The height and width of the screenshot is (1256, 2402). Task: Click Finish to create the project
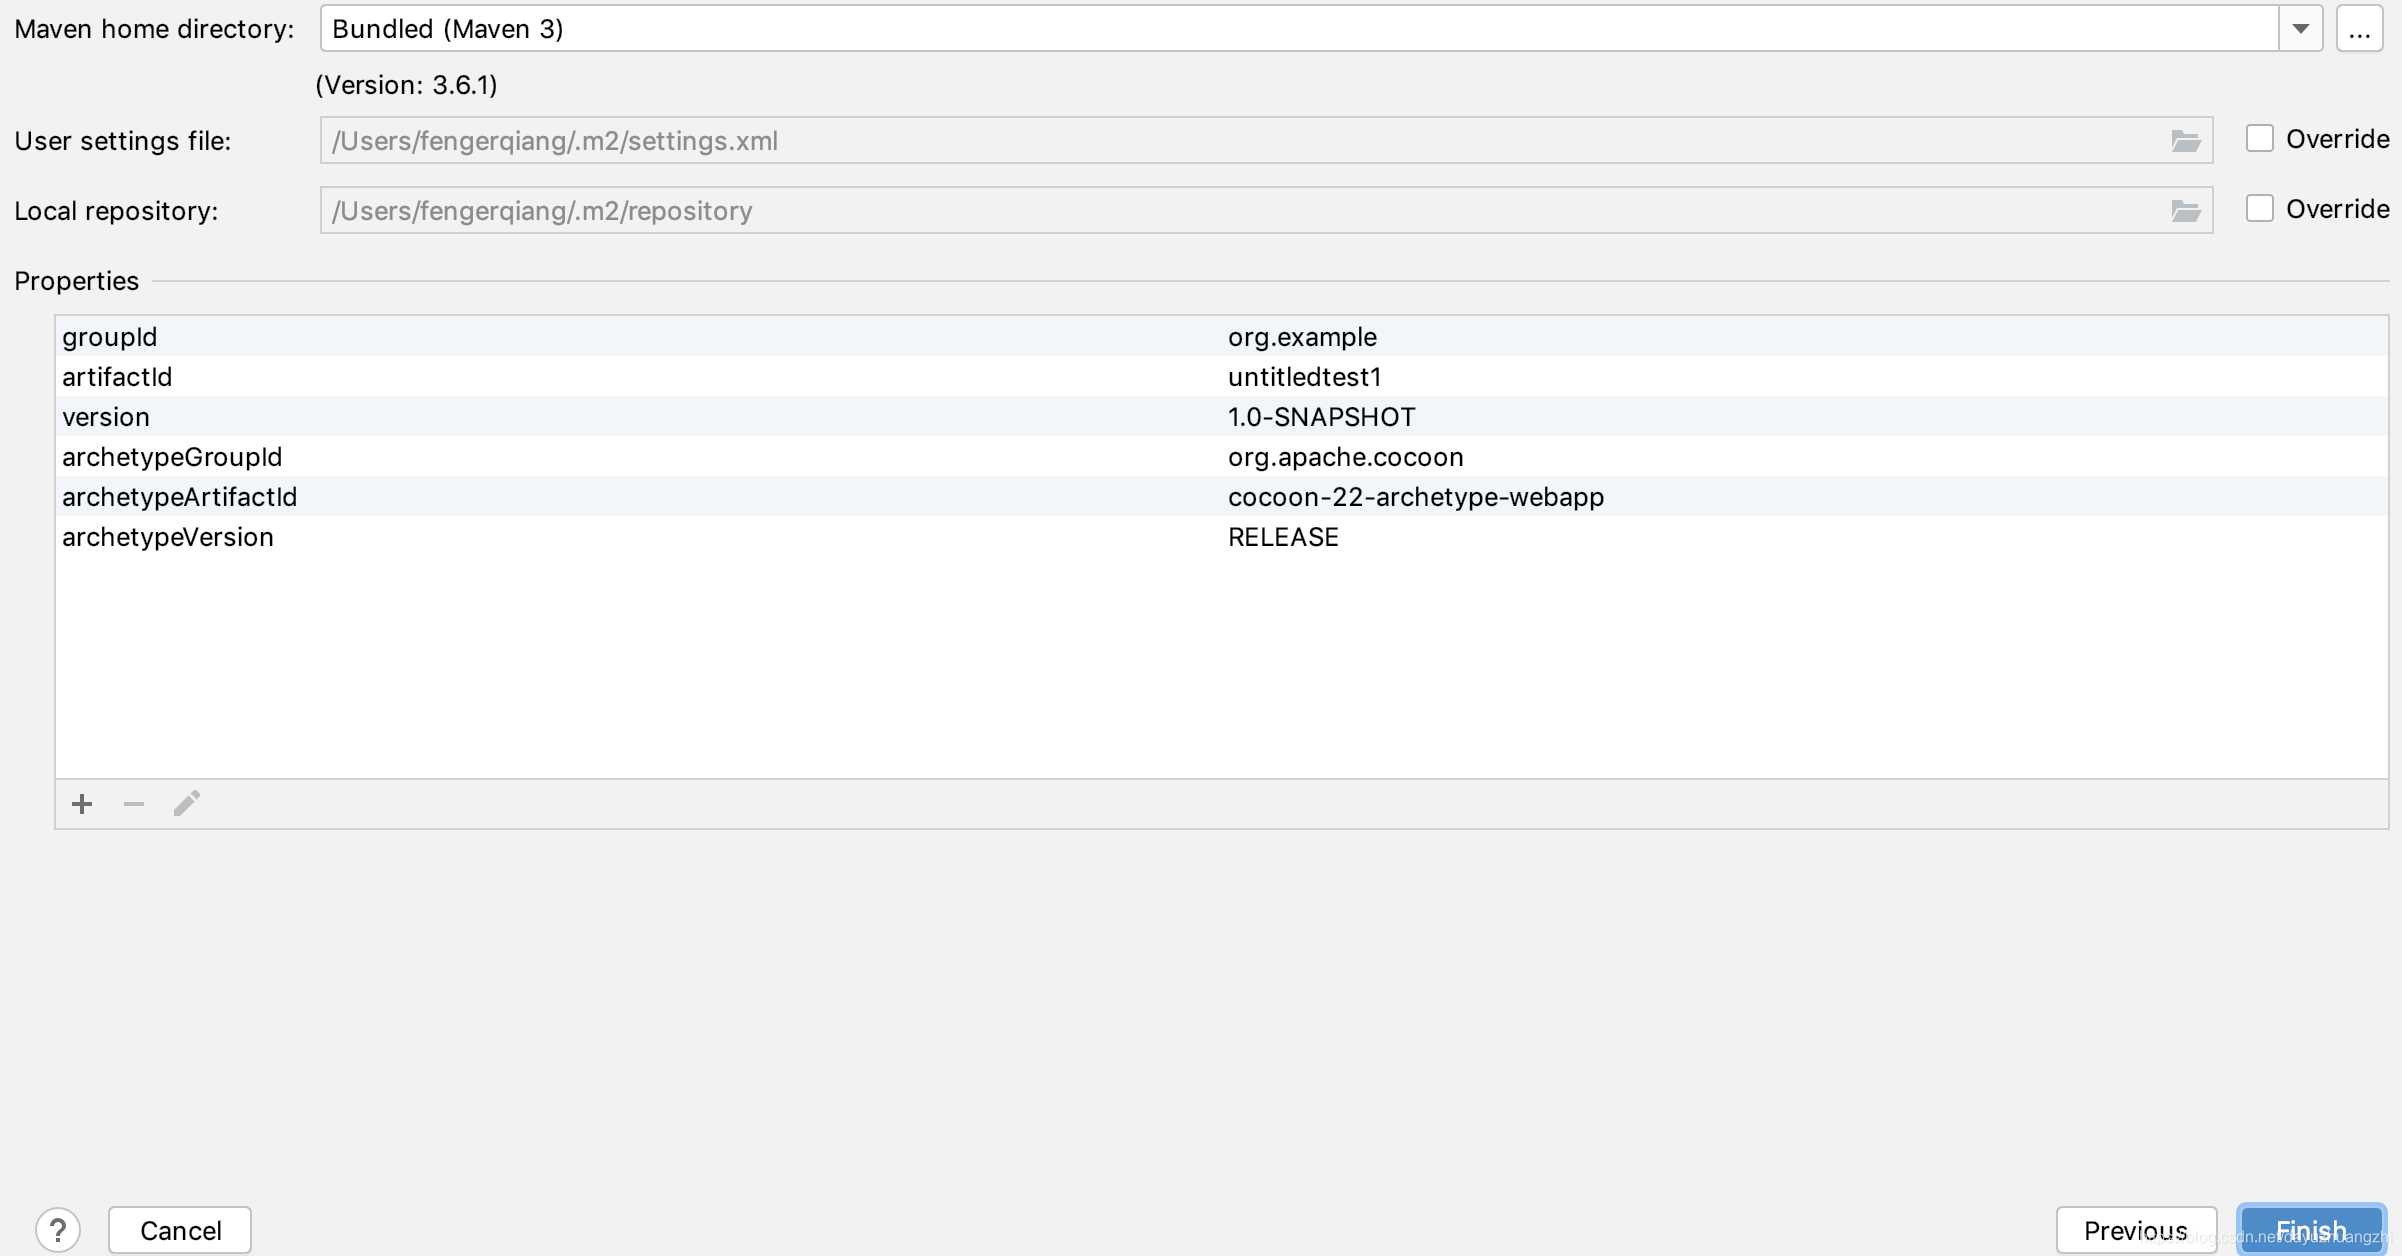(x=2311, y=1230)
